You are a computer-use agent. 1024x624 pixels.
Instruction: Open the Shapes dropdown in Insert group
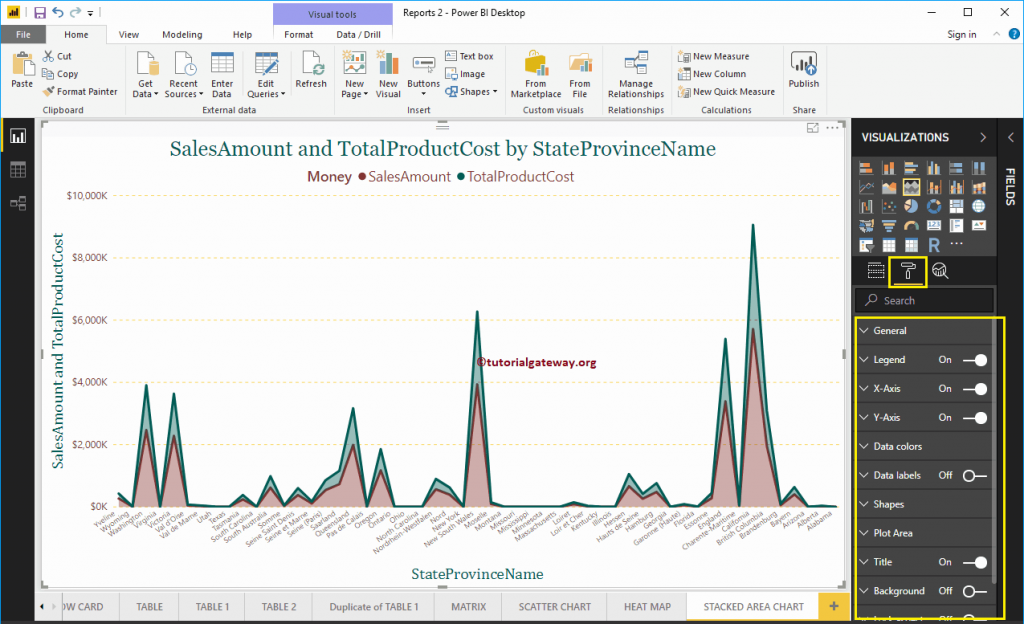click(x=470, y=90)
